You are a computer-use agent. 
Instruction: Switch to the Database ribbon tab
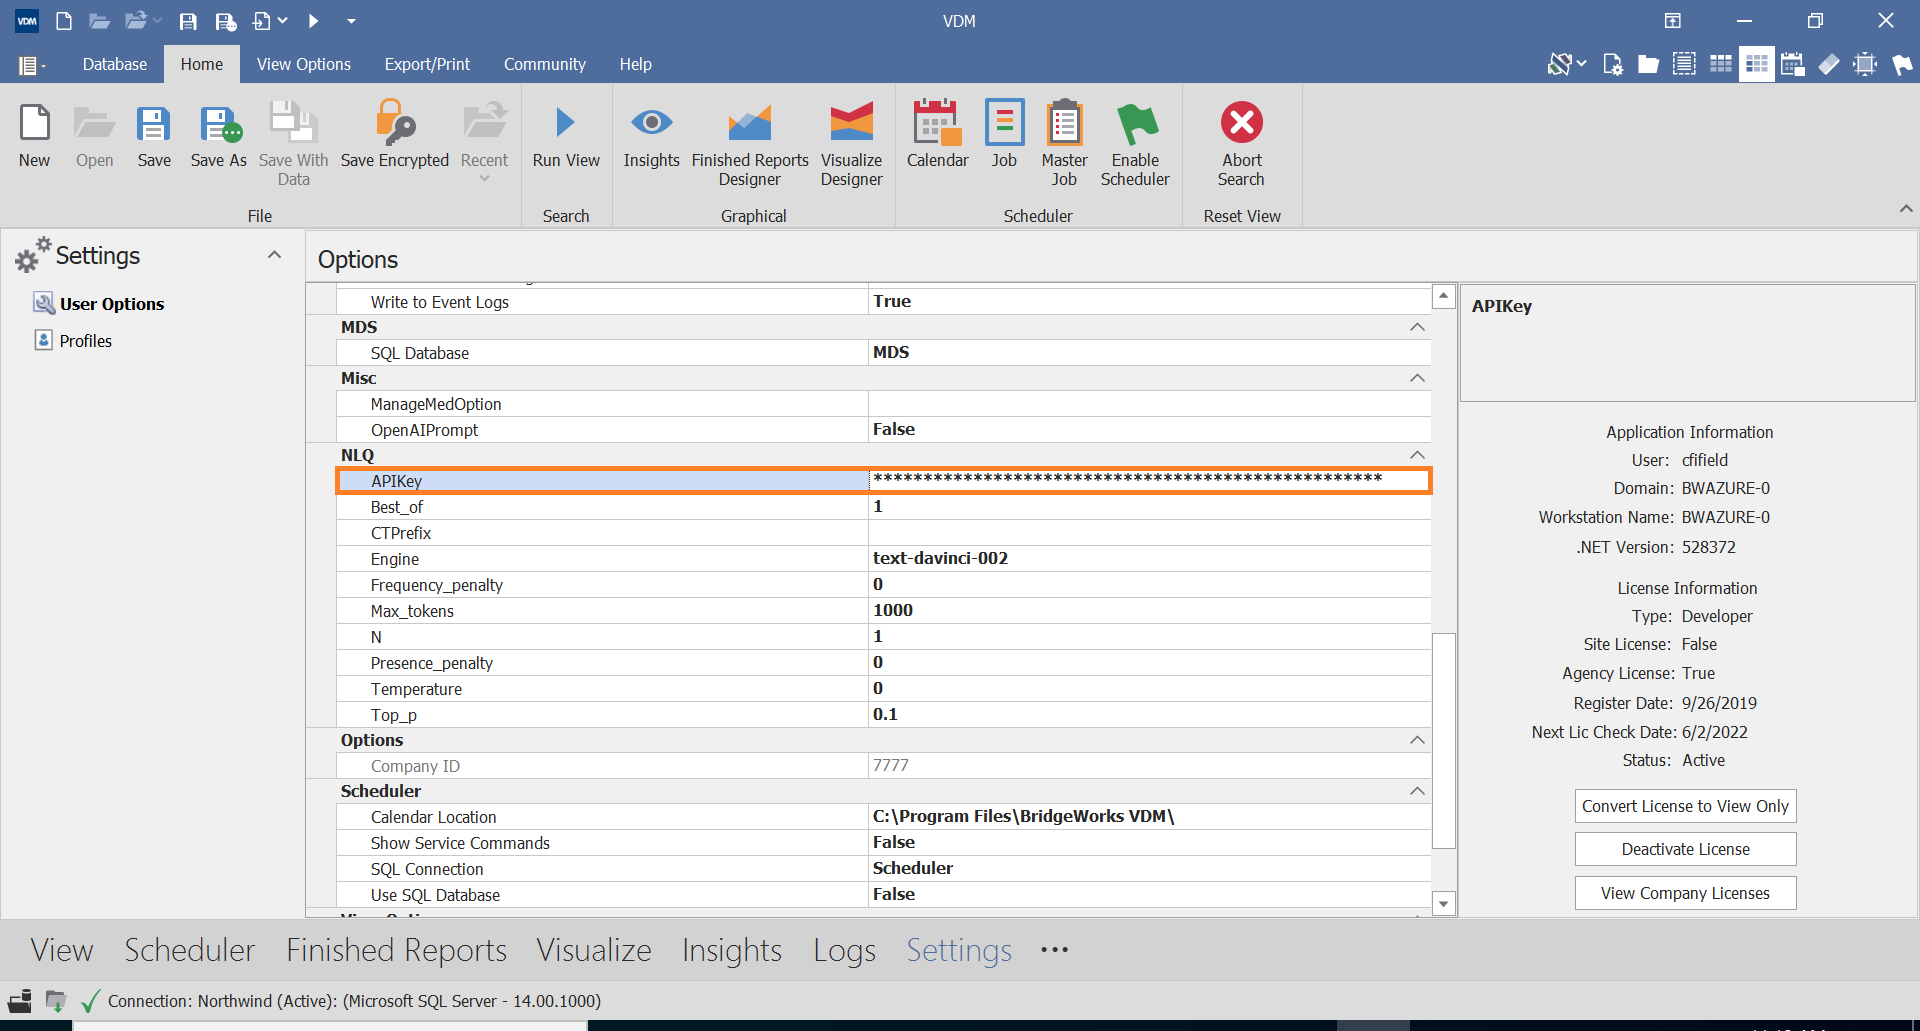coord(114,64)
